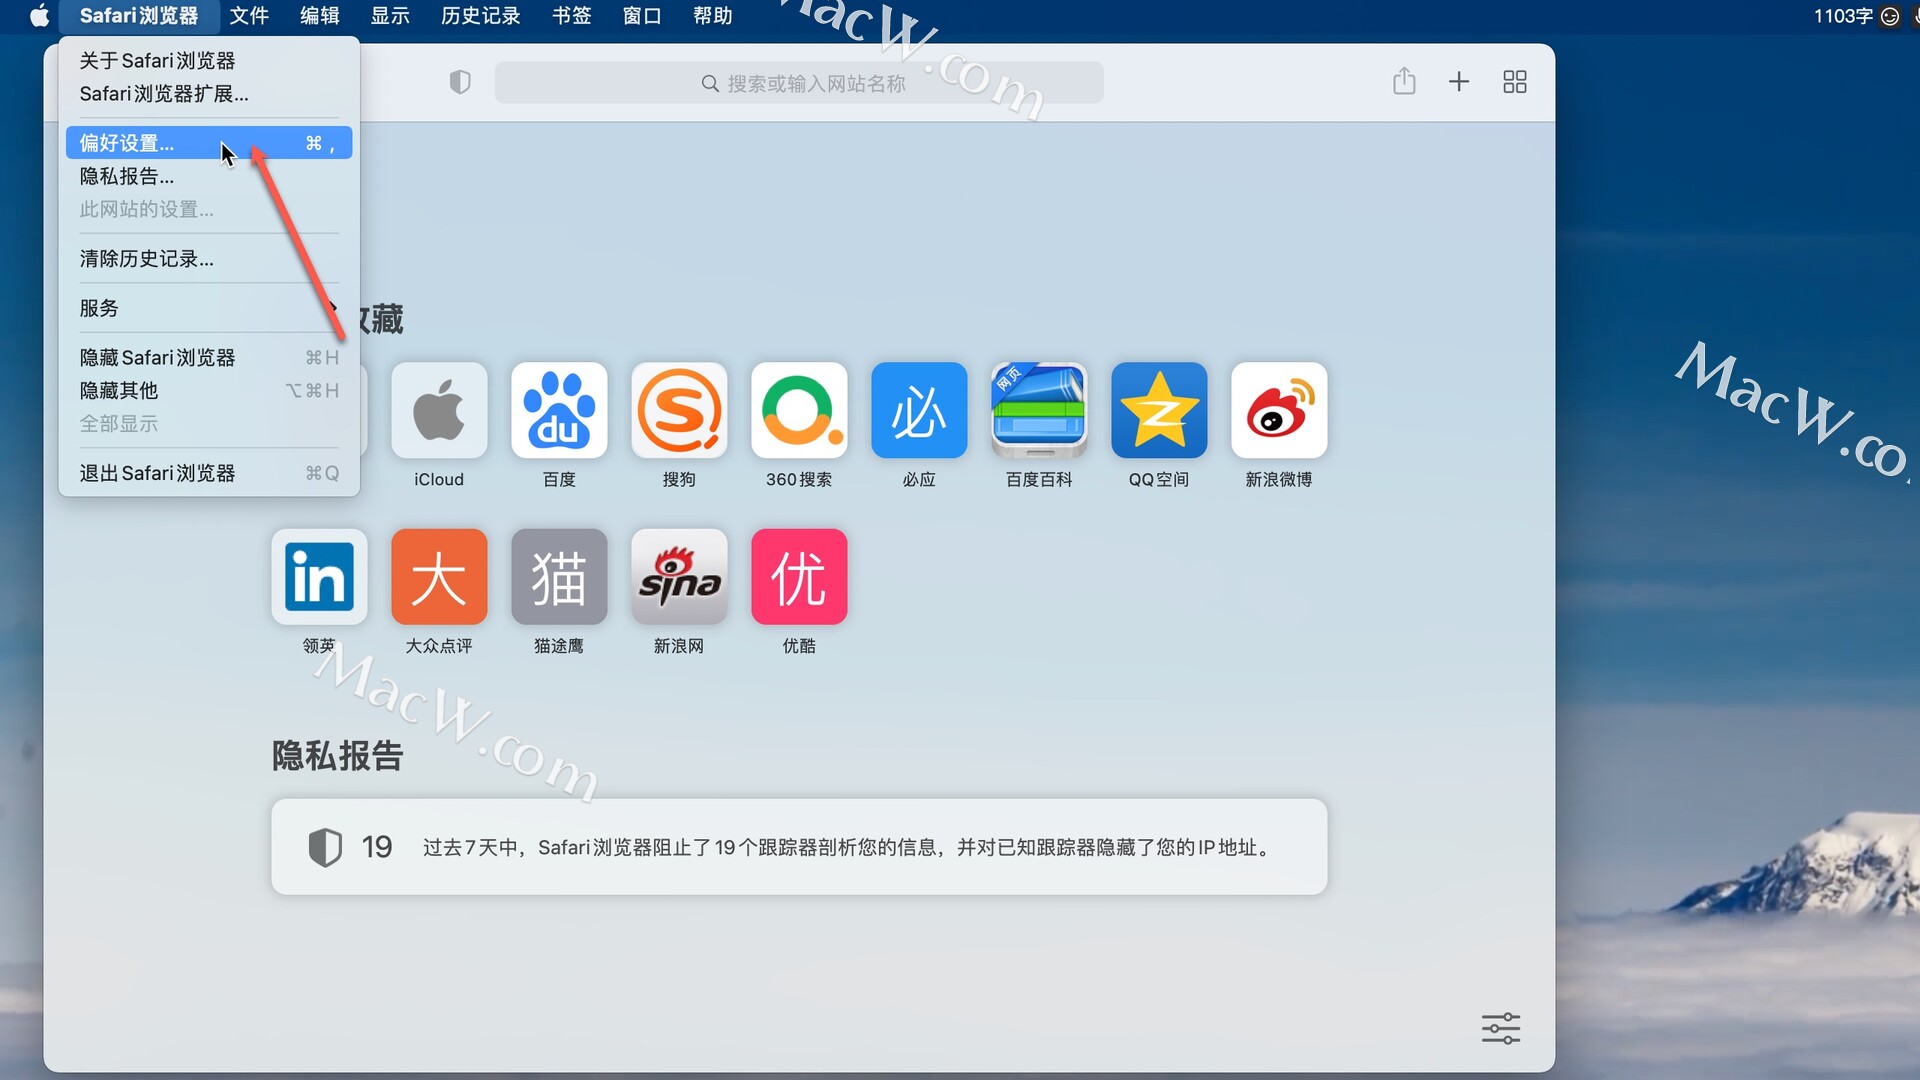
Task: Click the privacy shield in the toolbar
Action: click(x=460, y=82)
